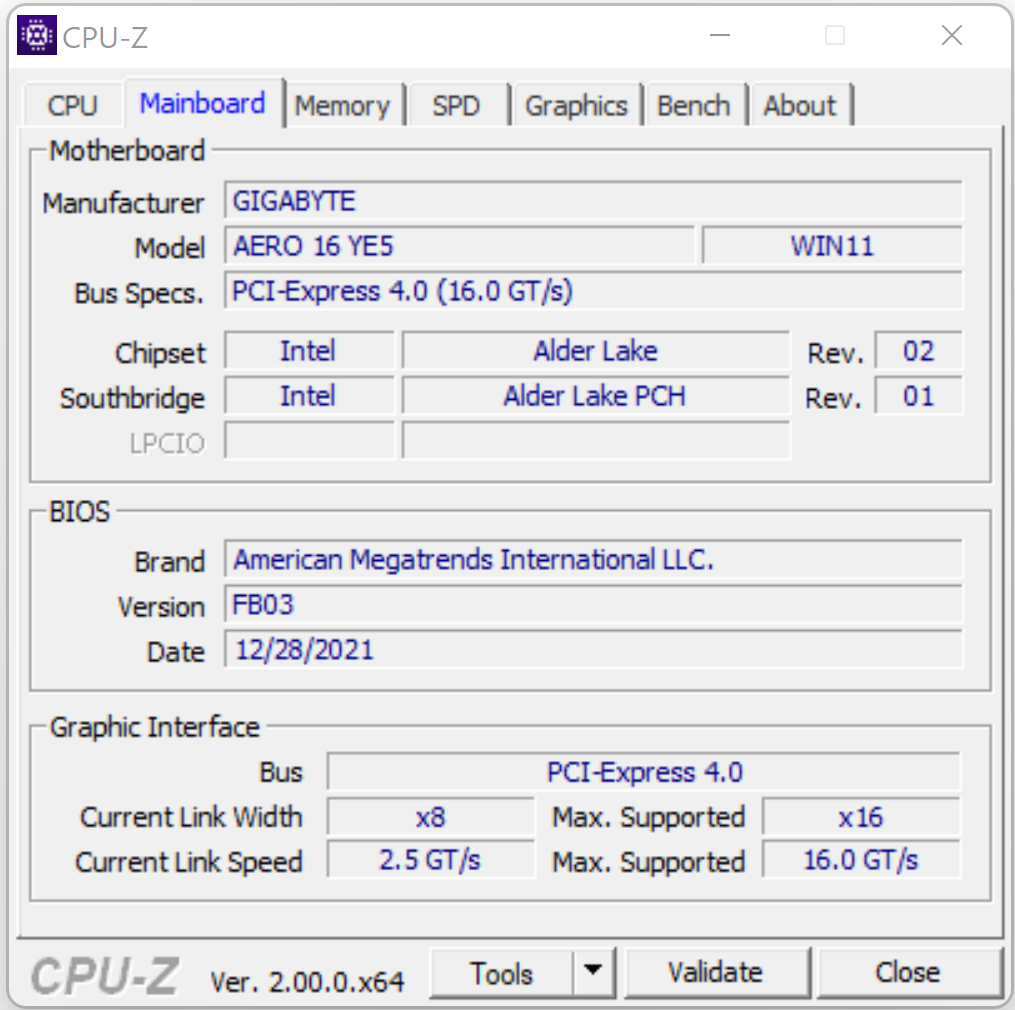1015x1010 pixels.
Task: Click the PCI-Express 4.0 bus specs field
Action: 593,291
